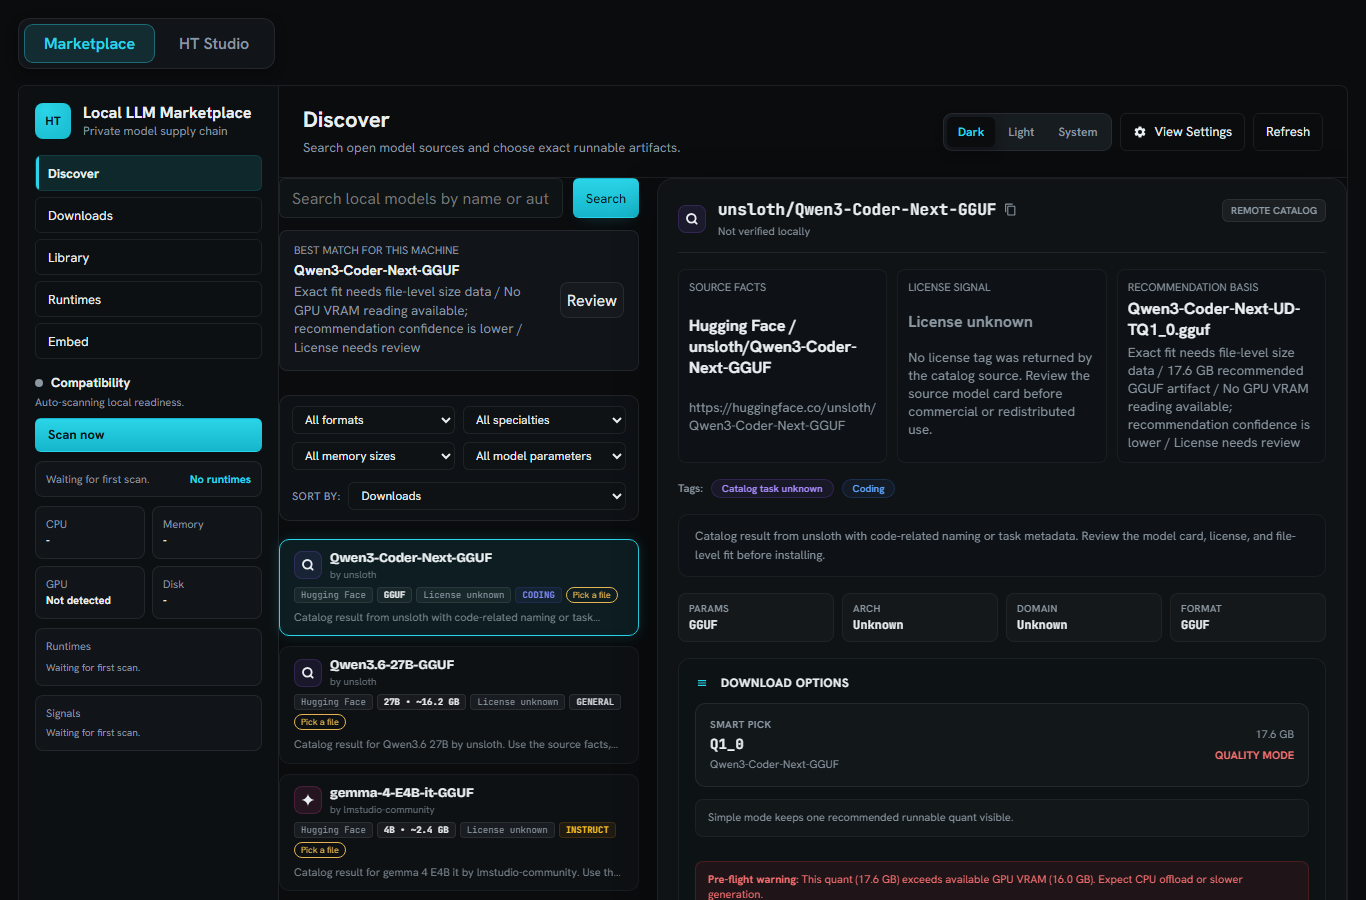1366x900 pixels.
Task: Click the Review button for best match
Action: coord(592,300)
